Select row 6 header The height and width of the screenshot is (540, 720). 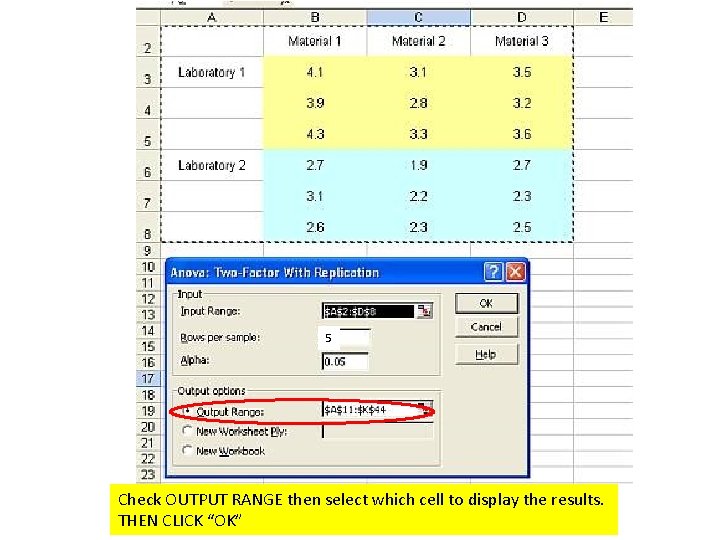(148, 165)
